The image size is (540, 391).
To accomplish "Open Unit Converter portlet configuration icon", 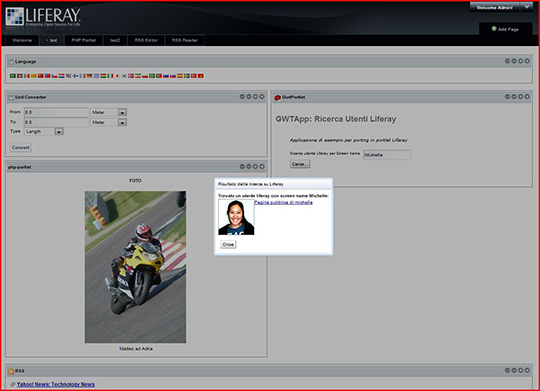I will pyautogui.click(x=242, y=96).
